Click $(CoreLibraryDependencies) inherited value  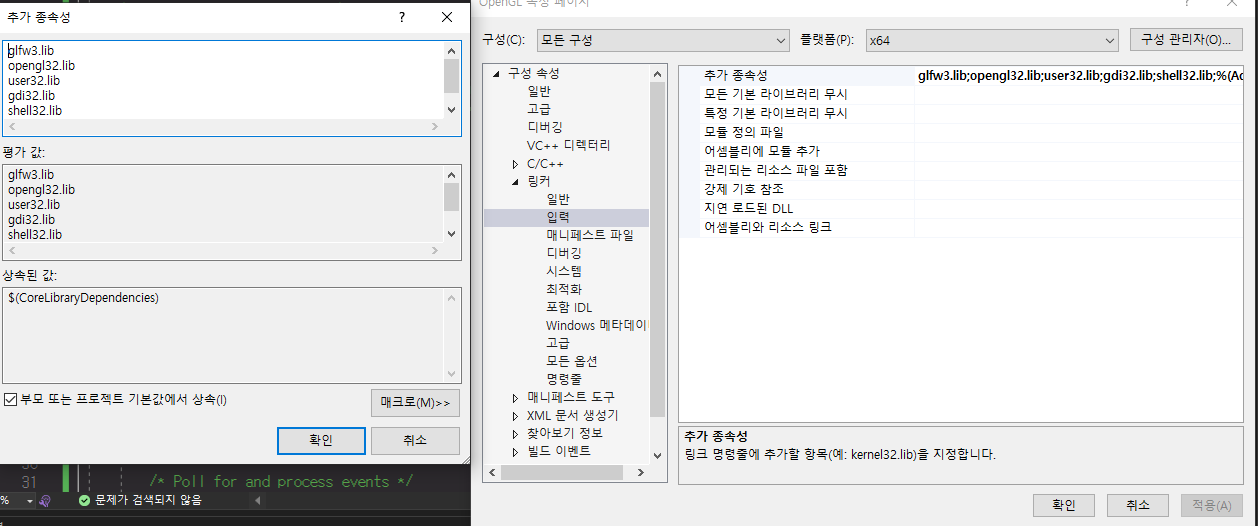tap(83, 297)
